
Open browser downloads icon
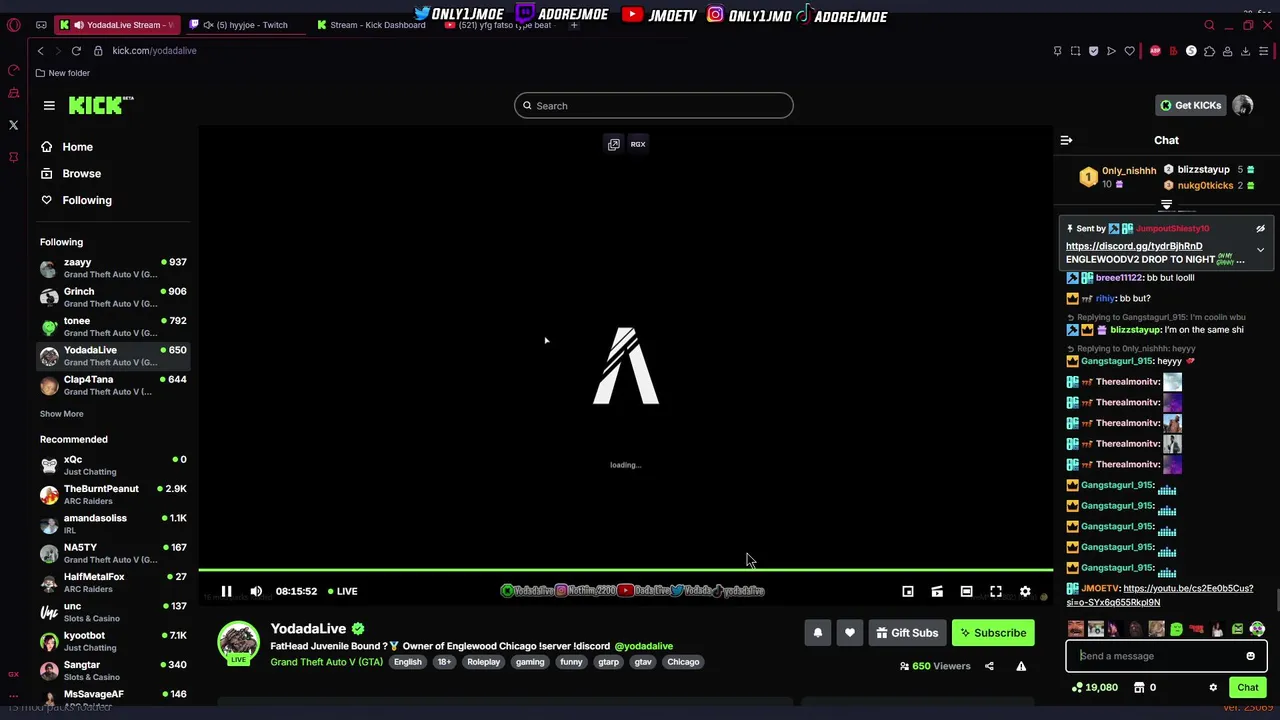(1245, 51)
